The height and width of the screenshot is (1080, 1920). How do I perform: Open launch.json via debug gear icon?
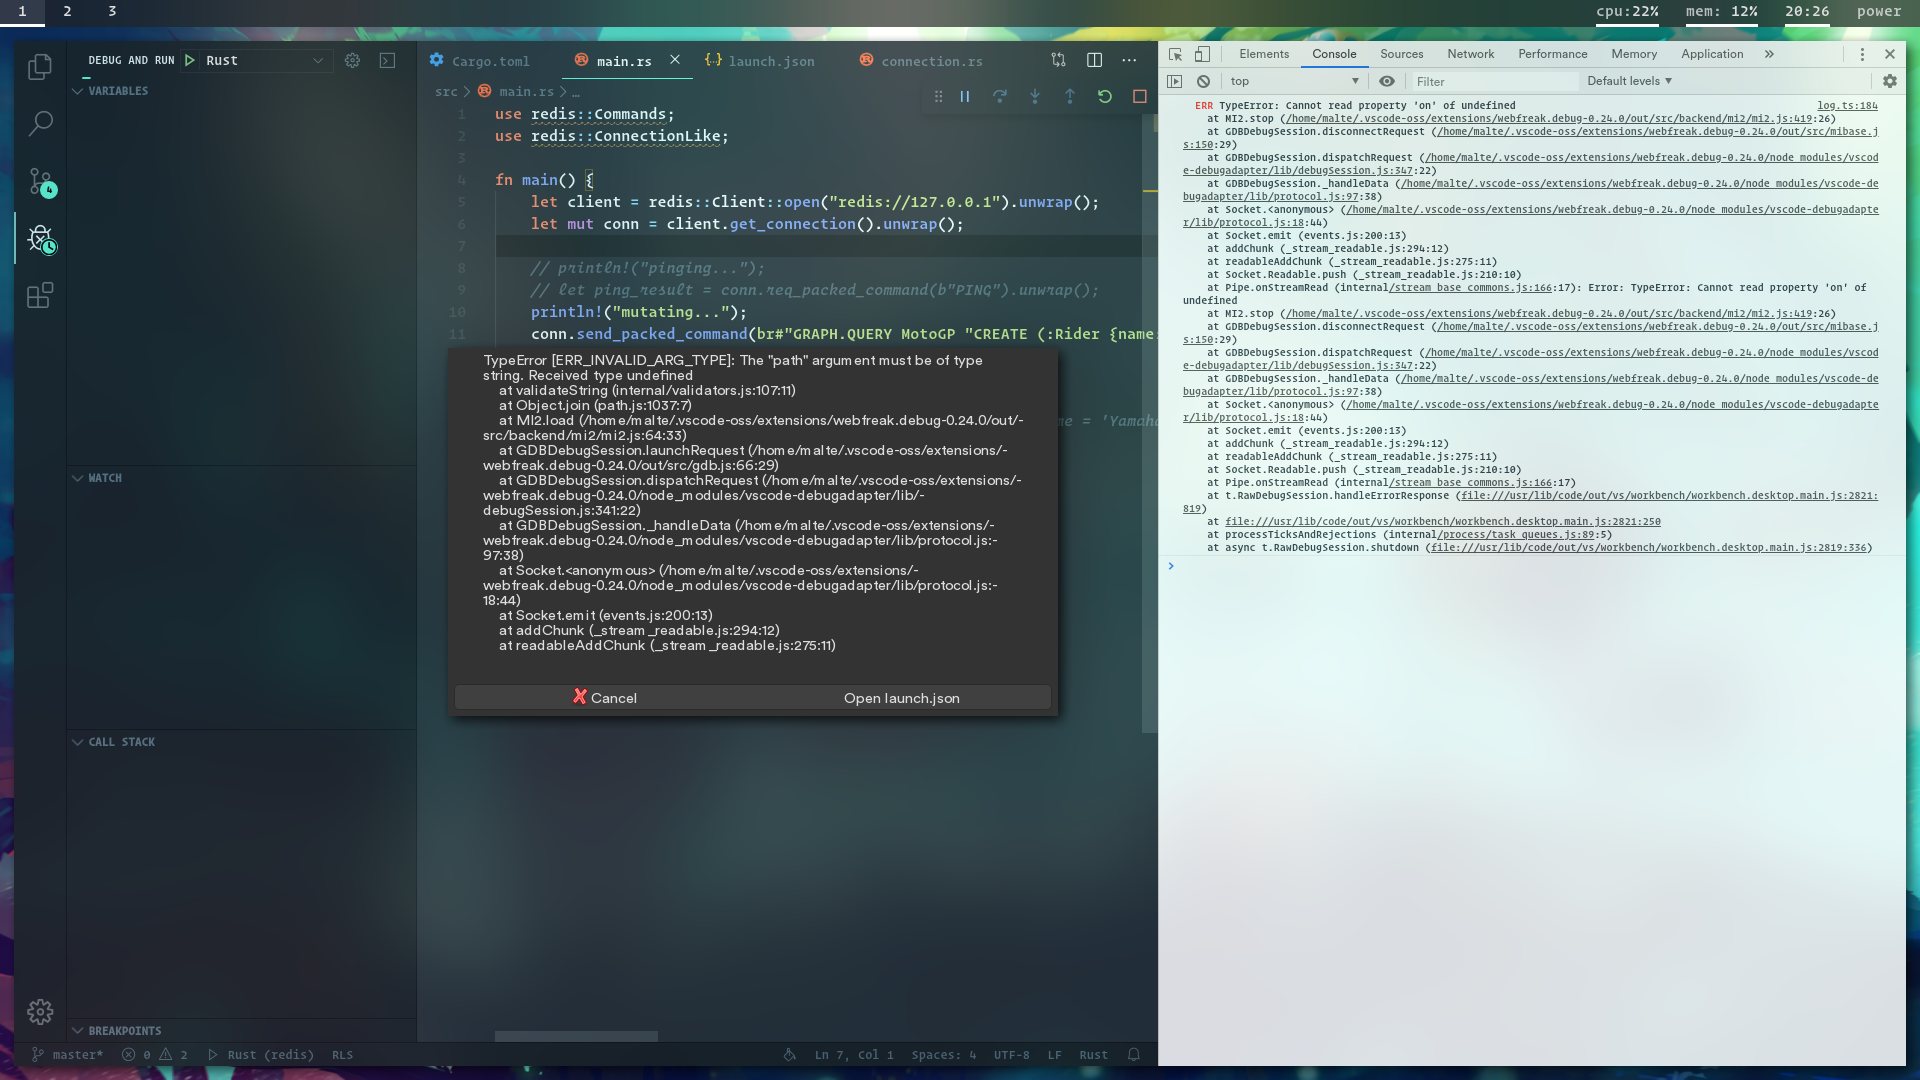click(x=352, y=61)
